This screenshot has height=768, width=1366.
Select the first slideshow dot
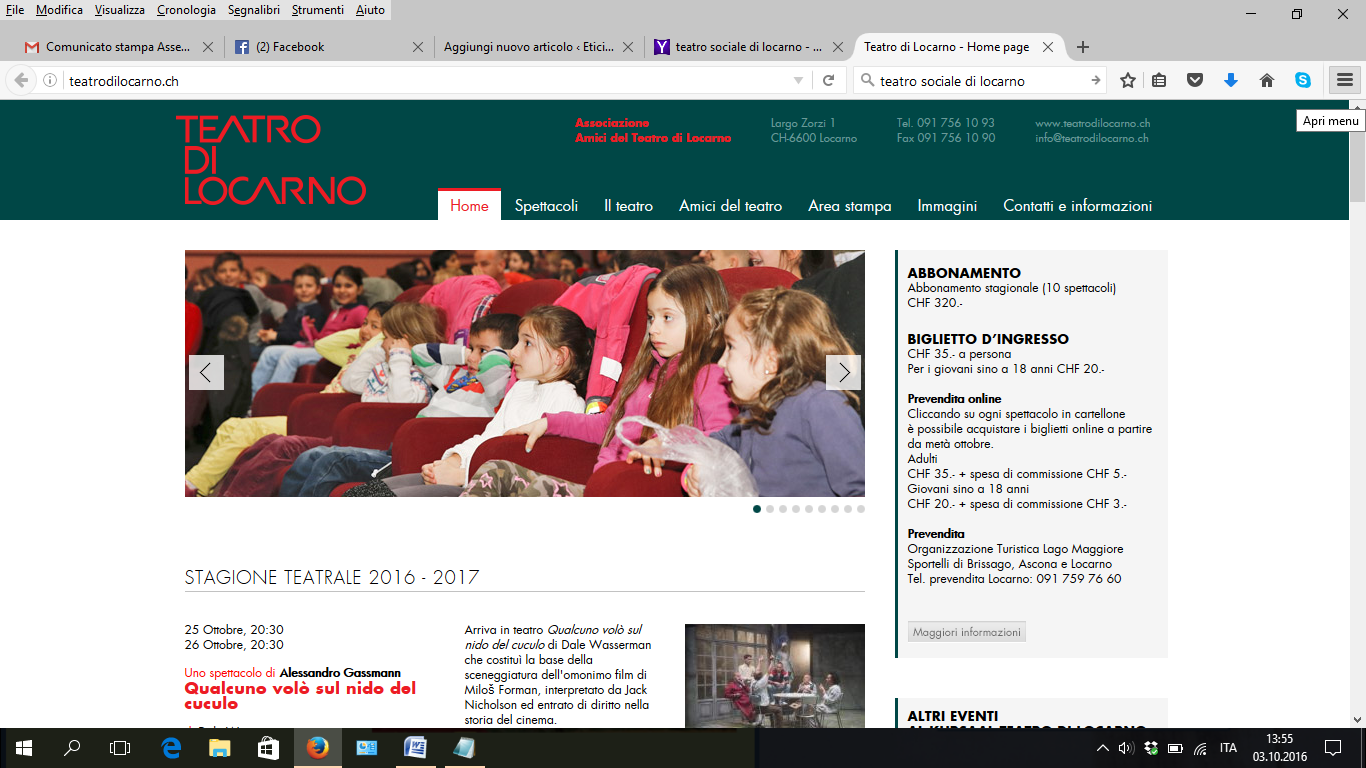click(x=757, y=509)
